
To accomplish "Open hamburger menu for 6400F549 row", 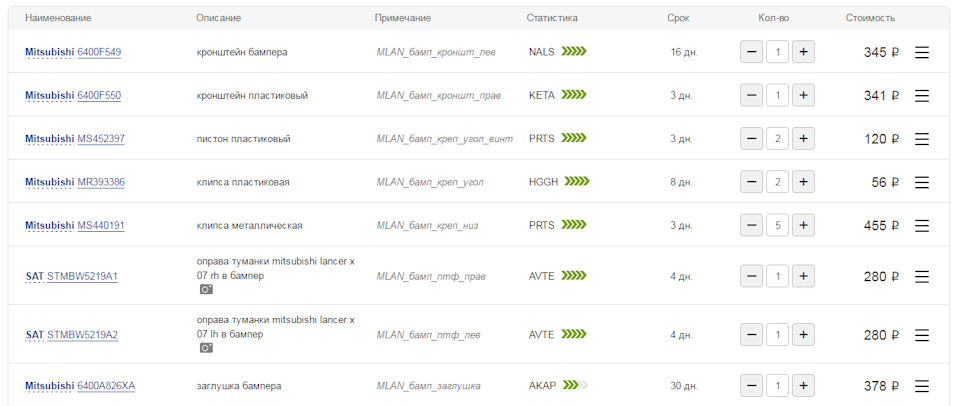I will [x=921, y=52].
